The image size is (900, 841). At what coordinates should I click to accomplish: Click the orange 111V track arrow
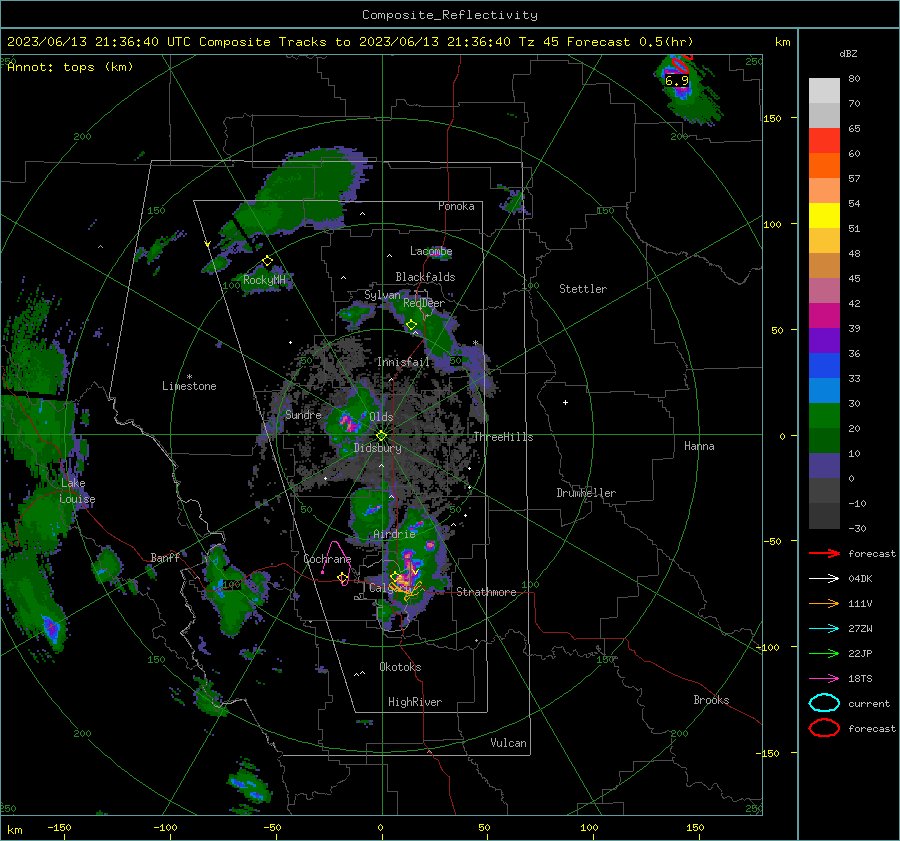pos(824,603)
